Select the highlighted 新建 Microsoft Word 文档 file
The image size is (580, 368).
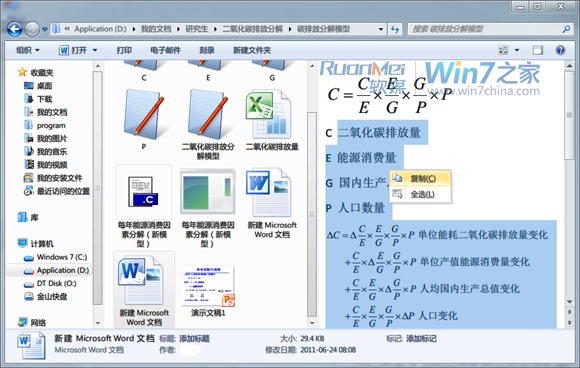(x=144, y=290)
